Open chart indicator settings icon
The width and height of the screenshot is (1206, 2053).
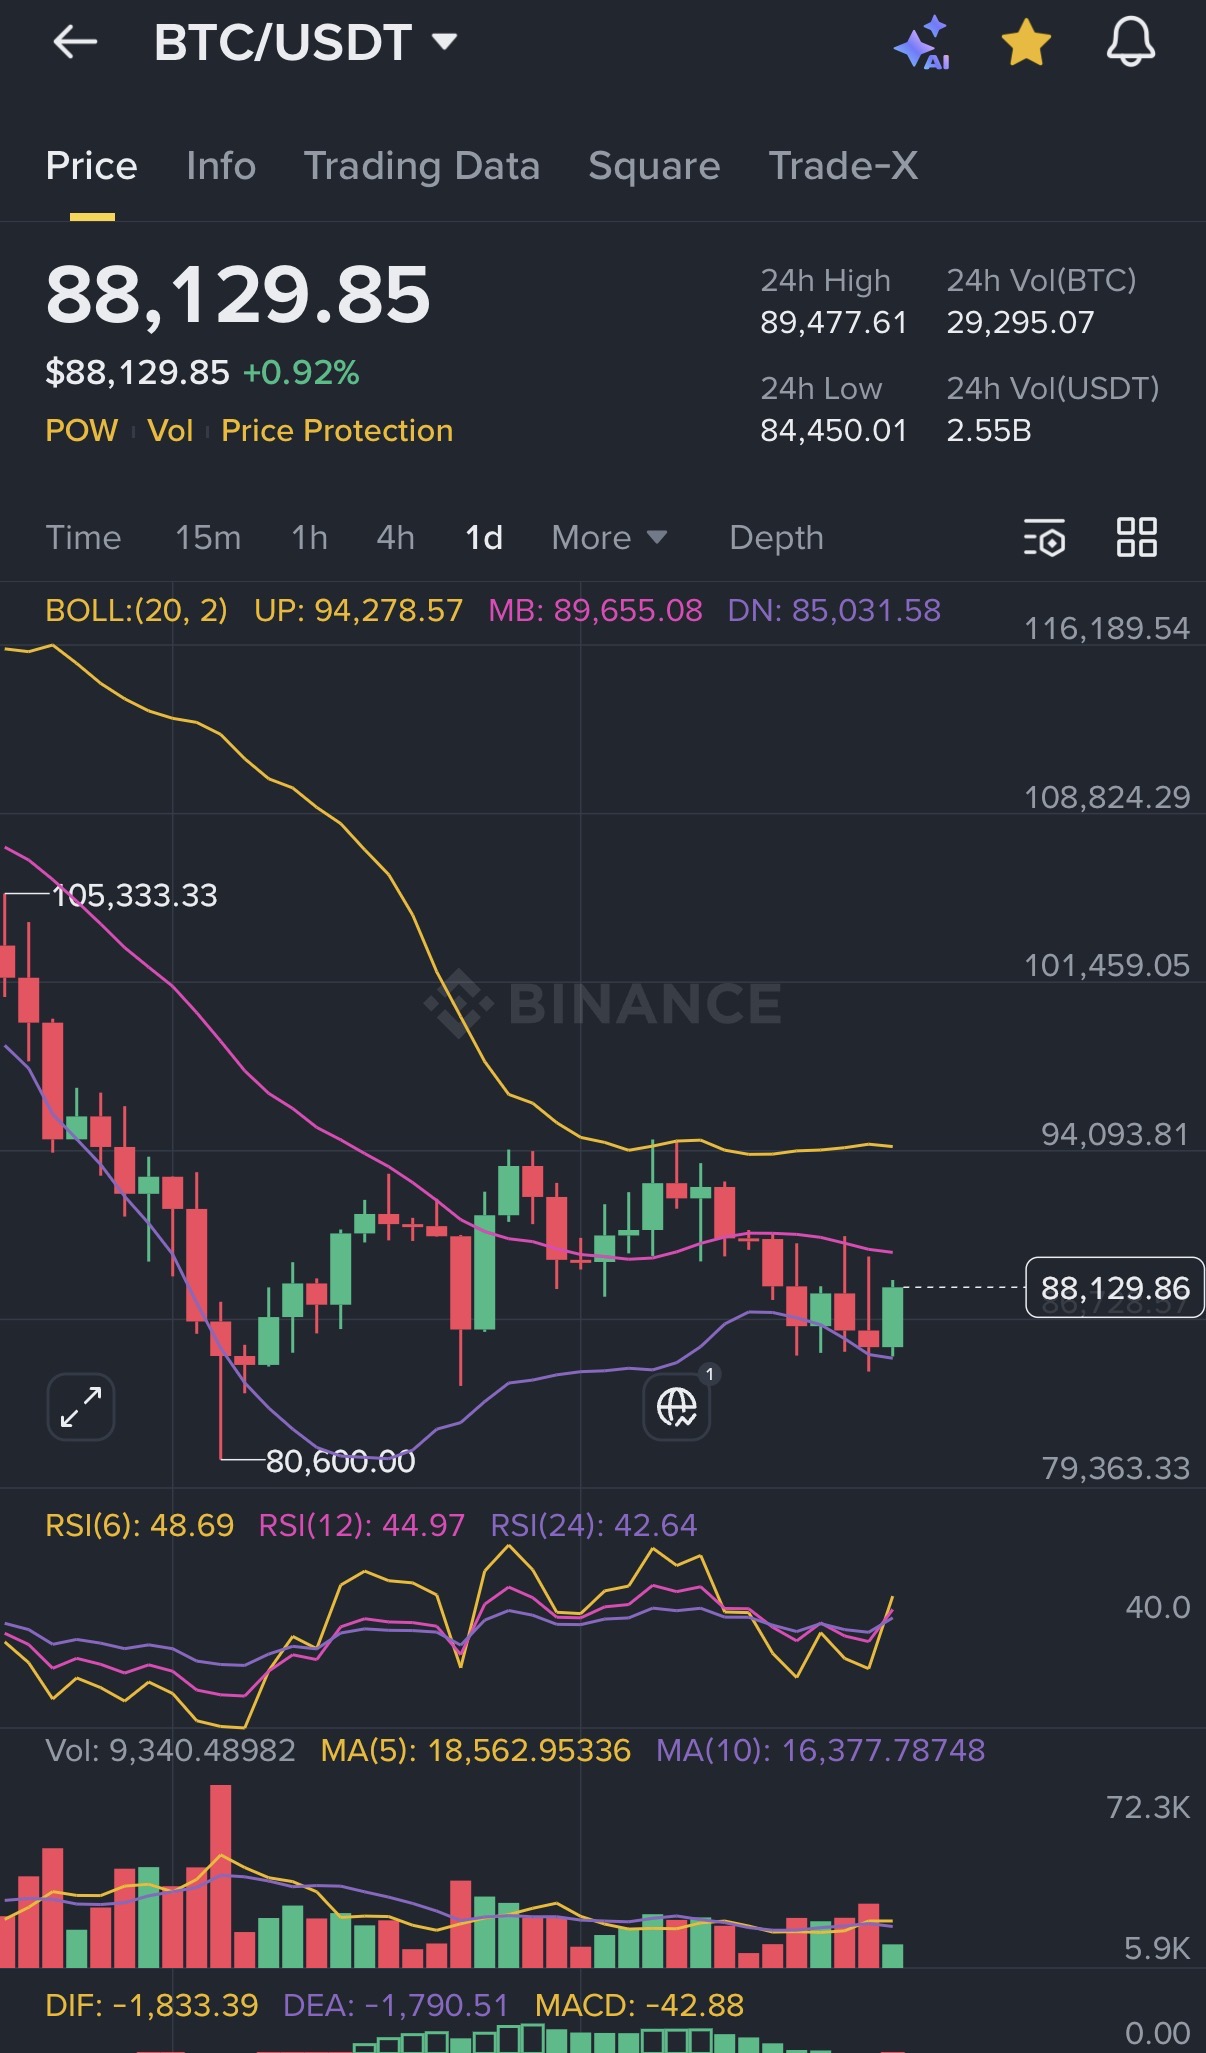click(x=1044, y=538)
